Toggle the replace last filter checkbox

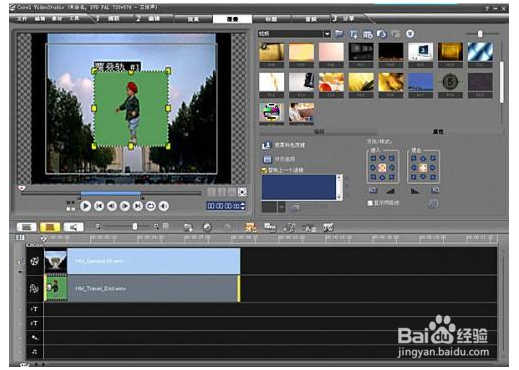[264, 170]
